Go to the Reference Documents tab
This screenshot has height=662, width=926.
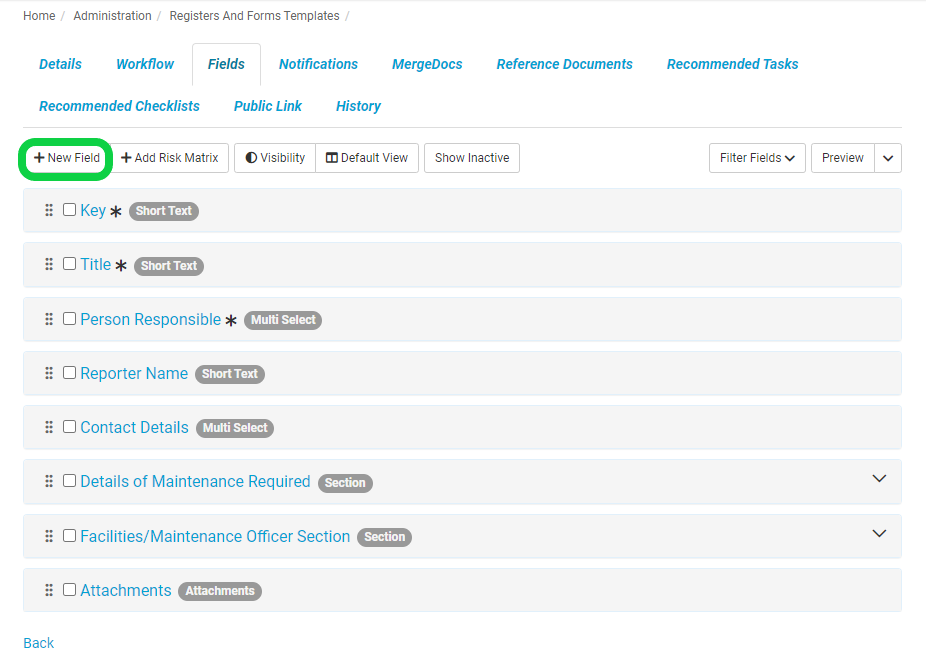[x=565, y=64]
